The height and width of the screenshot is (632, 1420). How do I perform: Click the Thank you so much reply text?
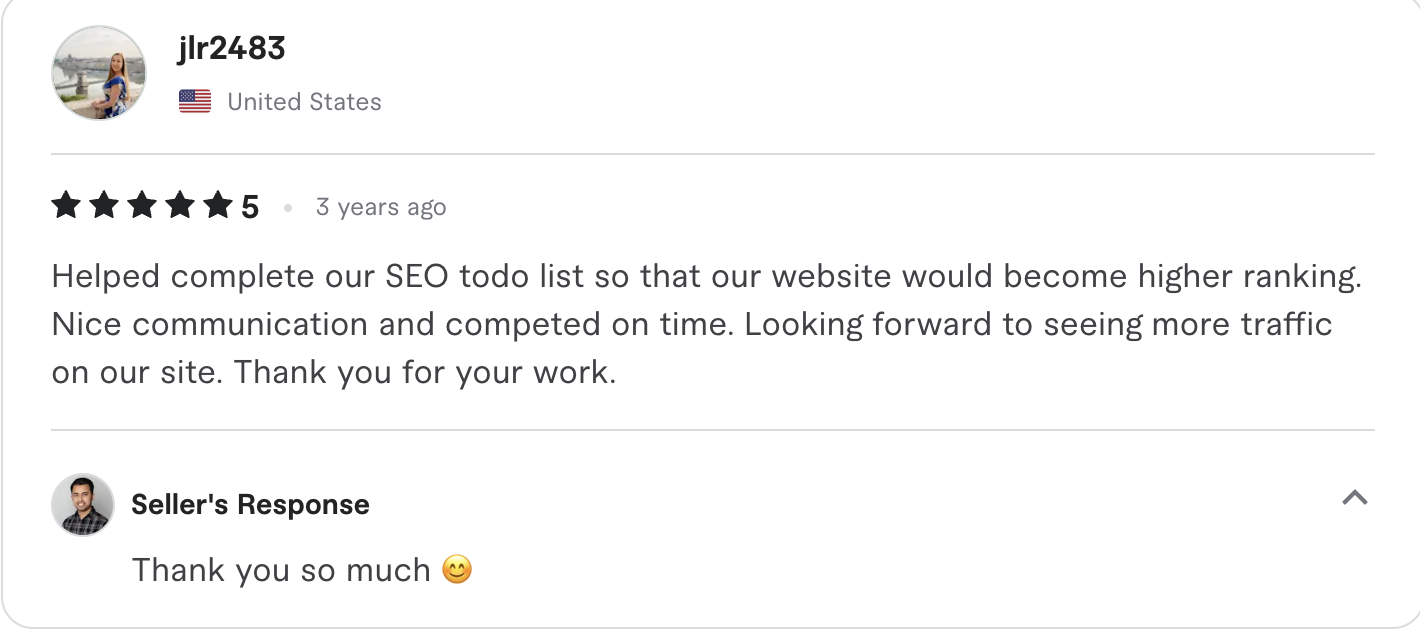point(285,569)
